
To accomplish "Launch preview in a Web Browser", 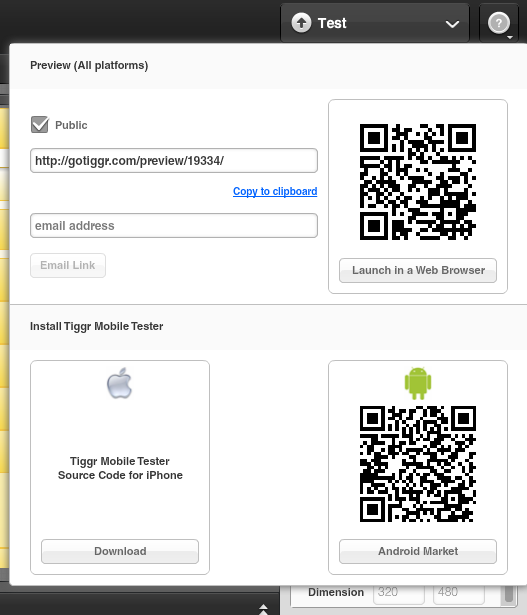I will pyautogui.click(x=418, y=270).
